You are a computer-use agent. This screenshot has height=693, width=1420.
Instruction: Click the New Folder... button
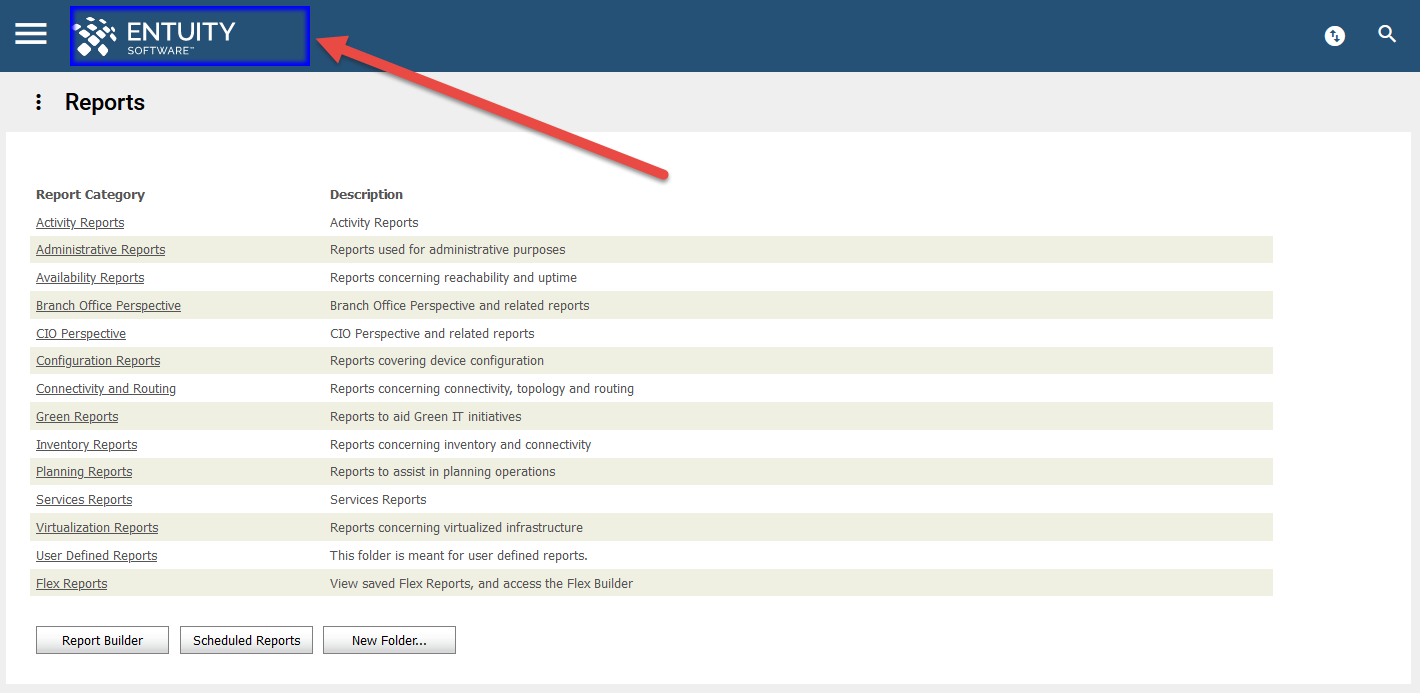click(389, 640)
